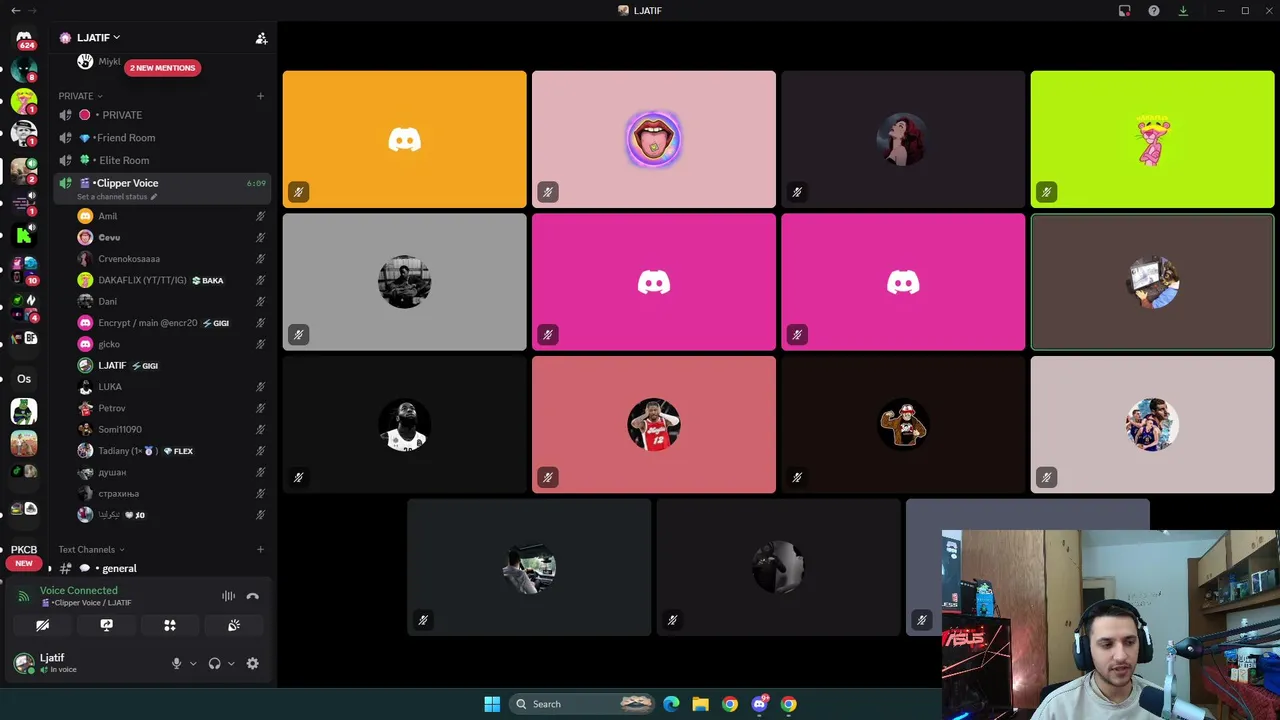Open Discord inbox icon in title bar
The height and width of the screenshot is (720, 1280).
pos(1124,10)
